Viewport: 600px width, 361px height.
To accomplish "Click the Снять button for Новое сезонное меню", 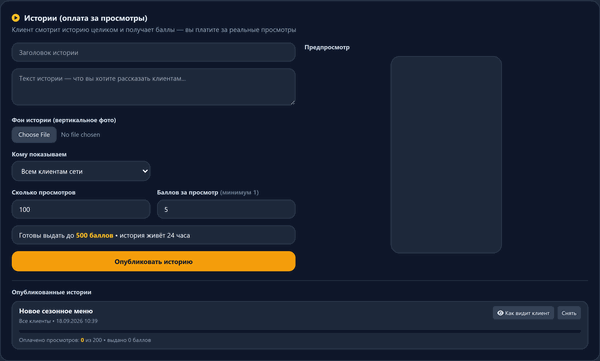I will (569, 313).
